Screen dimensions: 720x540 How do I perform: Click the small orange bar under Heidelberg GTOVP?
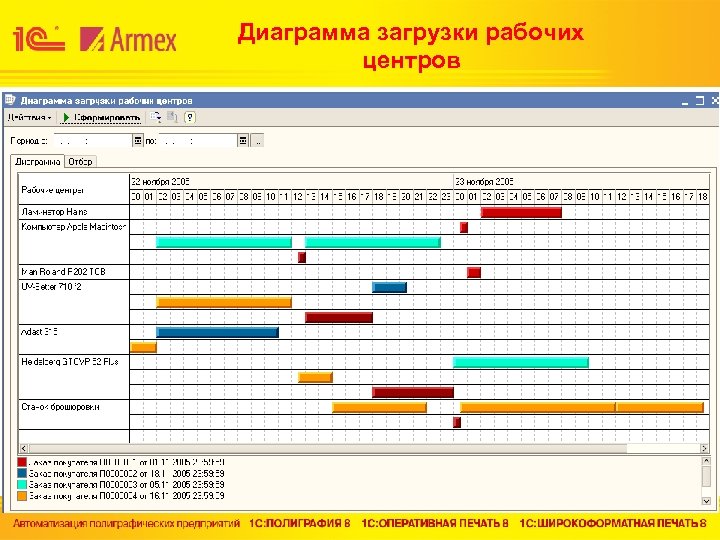(x=315, y=377)
